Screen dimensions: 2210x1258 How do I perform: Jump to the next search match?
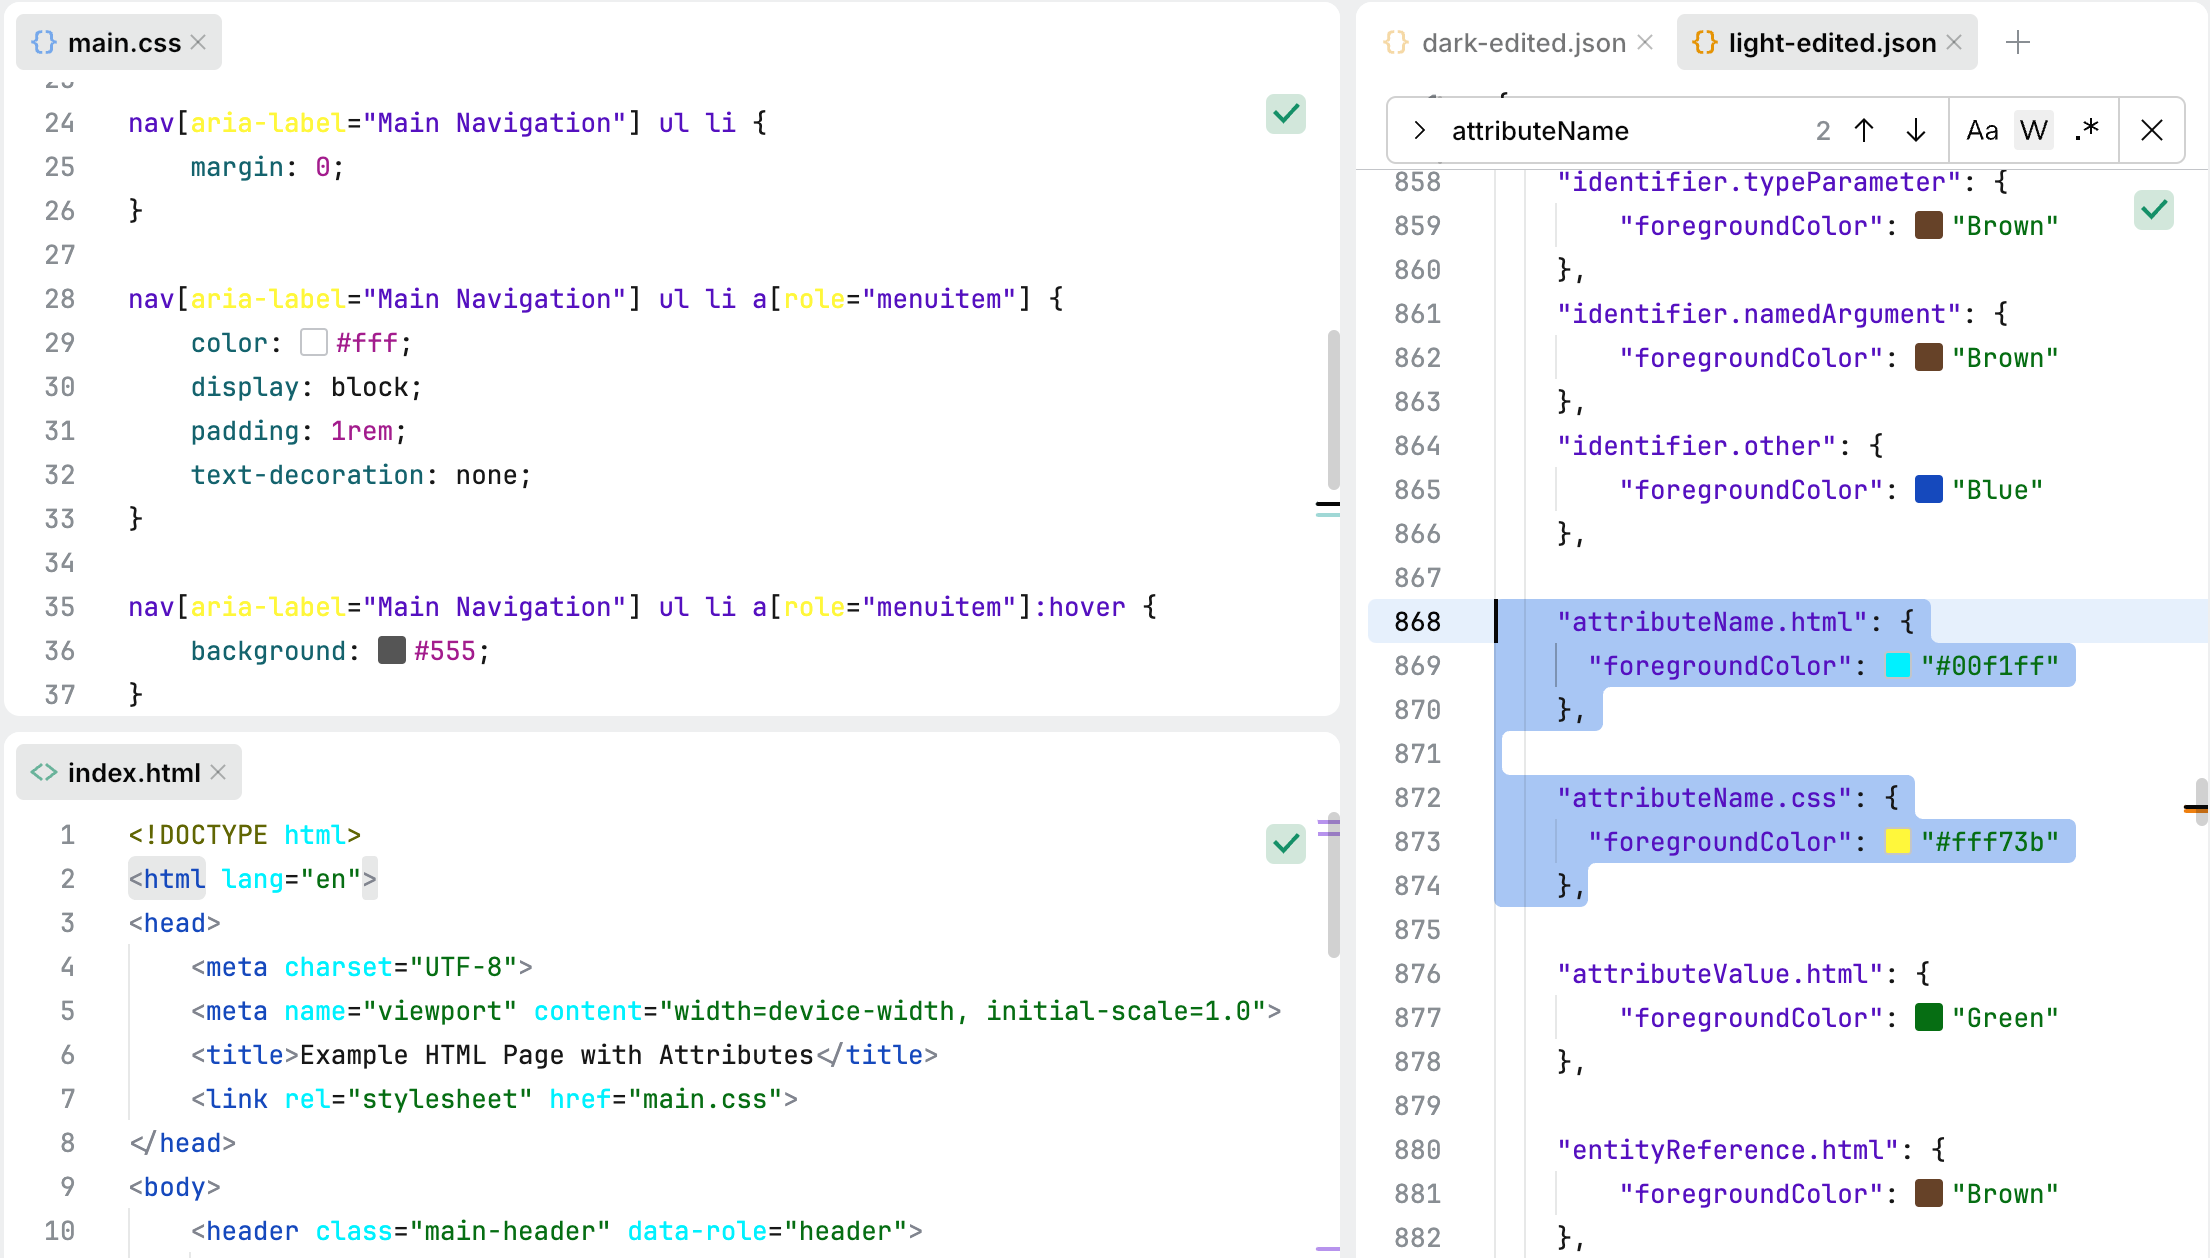pos(1916,131)
